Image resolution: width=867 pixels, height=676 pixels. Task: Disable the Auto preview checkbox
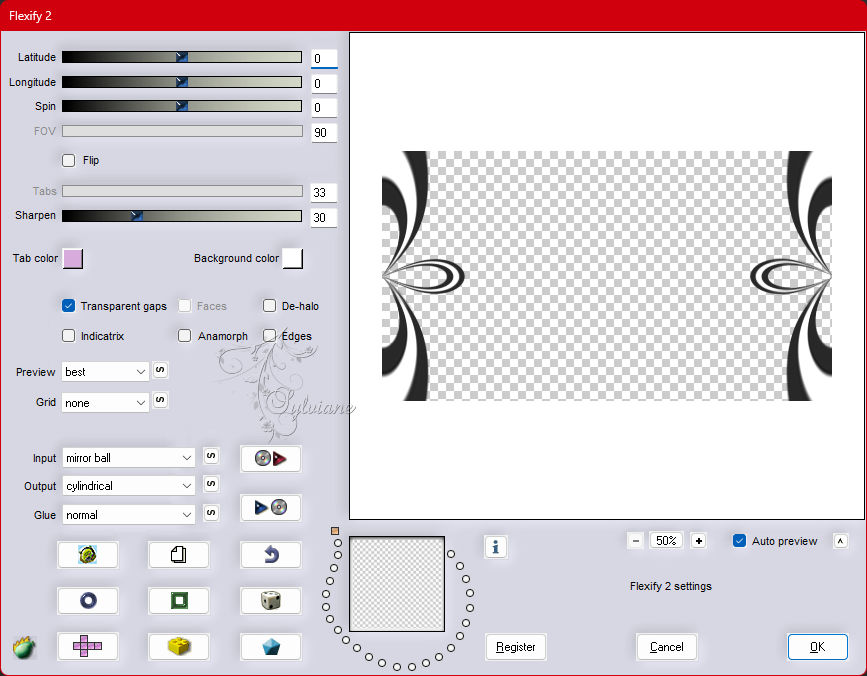pos(739,541)
